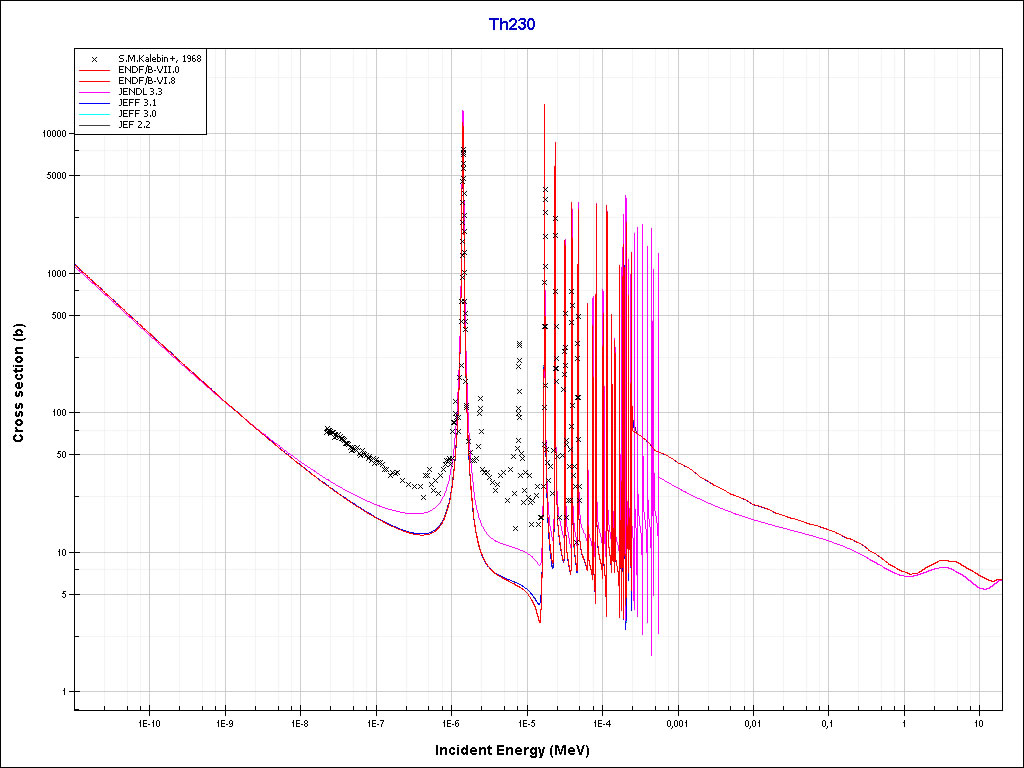The height and width of the screenshot is (768, 1024).
Task: Click the 10000 tick label on y-axis
Action: click(x=52, y=134)
